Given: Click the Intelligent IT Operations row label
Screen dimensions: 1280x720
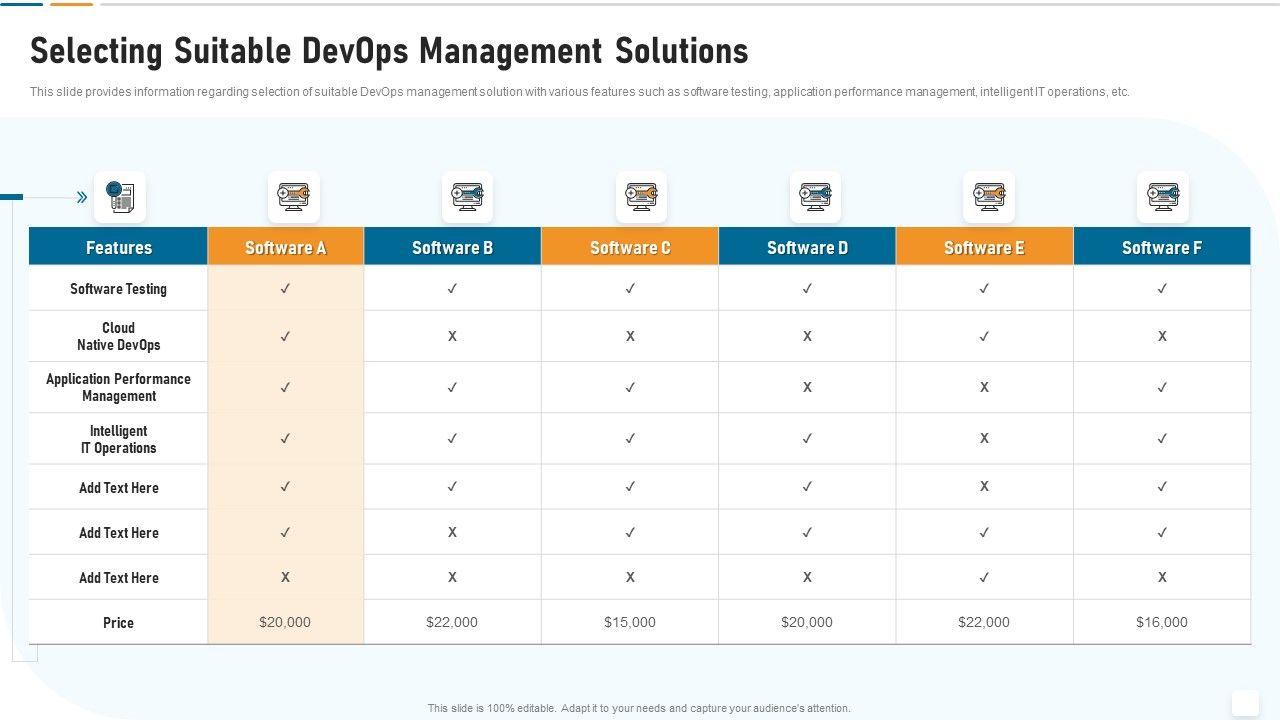Looking at the screenshot, I should point(118,439).
